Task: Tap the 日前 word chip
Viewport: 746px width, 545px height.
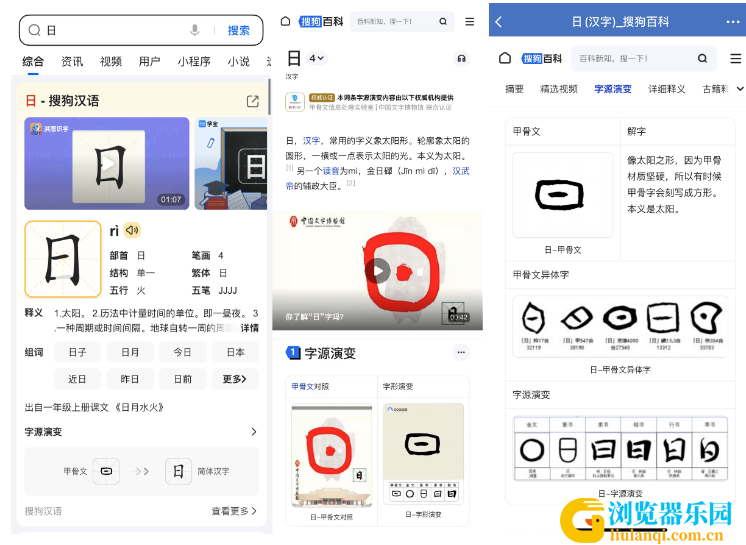Action: pos(182,379)
